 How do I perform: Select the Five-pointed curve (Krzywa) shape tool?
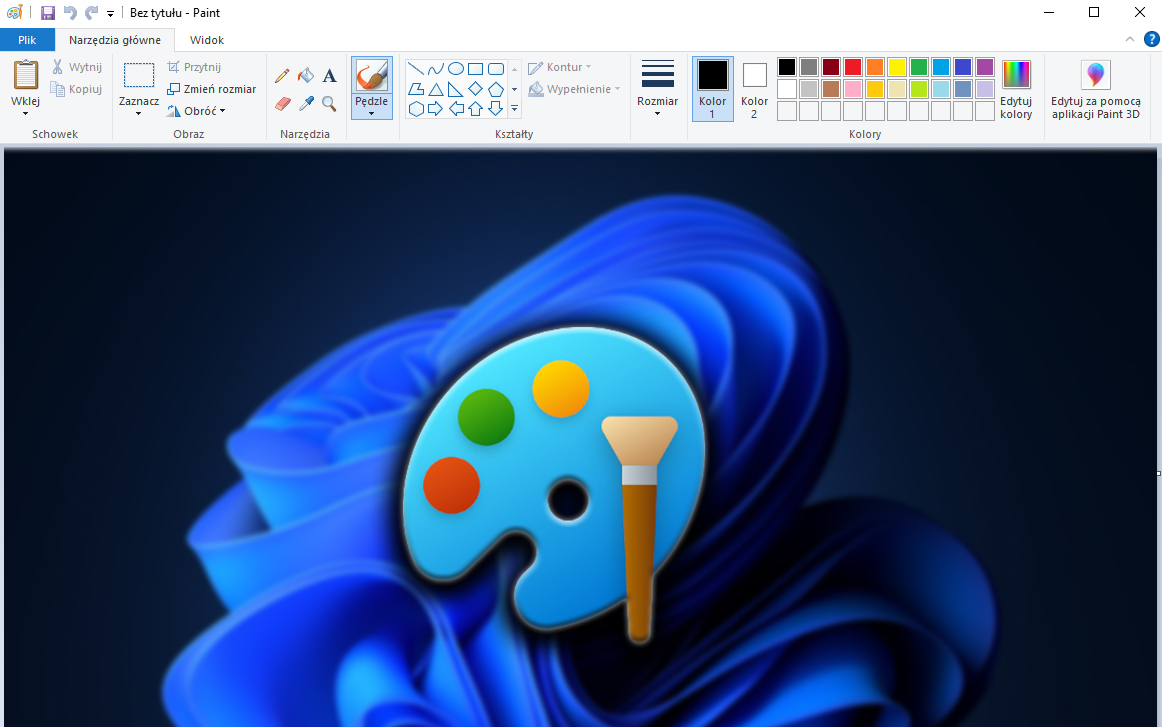click(436, 69)
